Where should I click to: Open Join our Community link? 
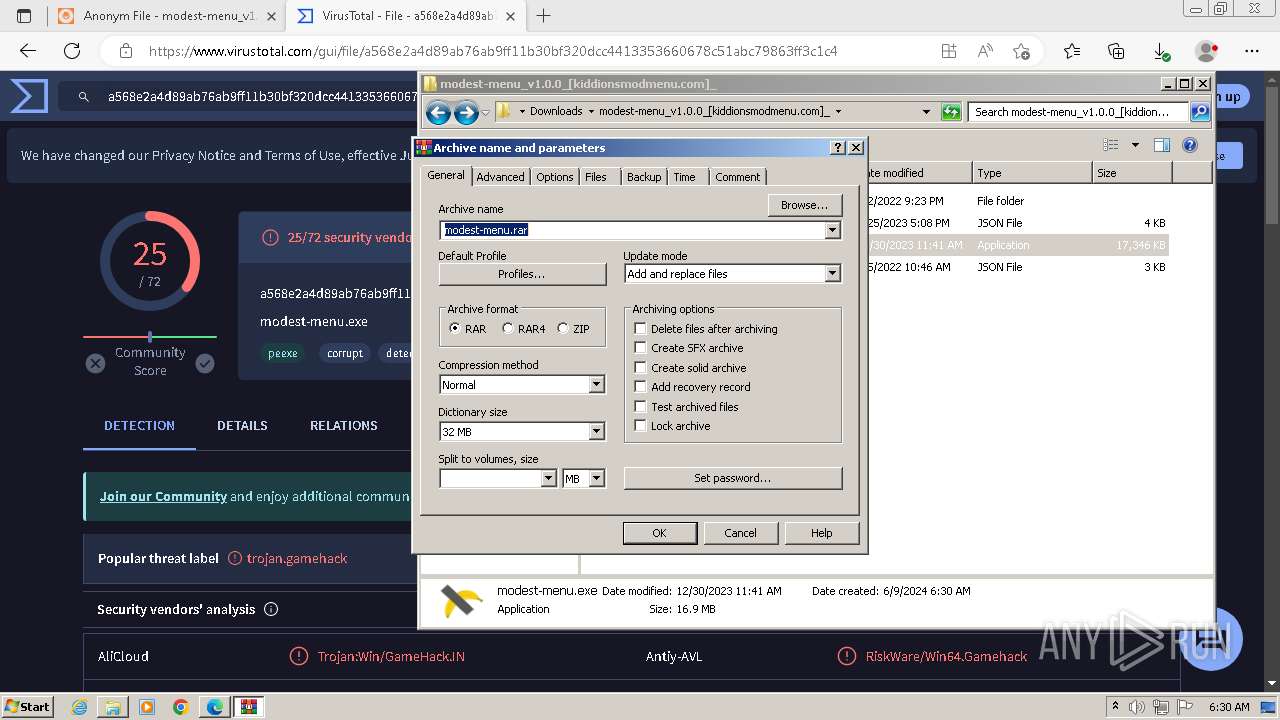tap(163, 496)
